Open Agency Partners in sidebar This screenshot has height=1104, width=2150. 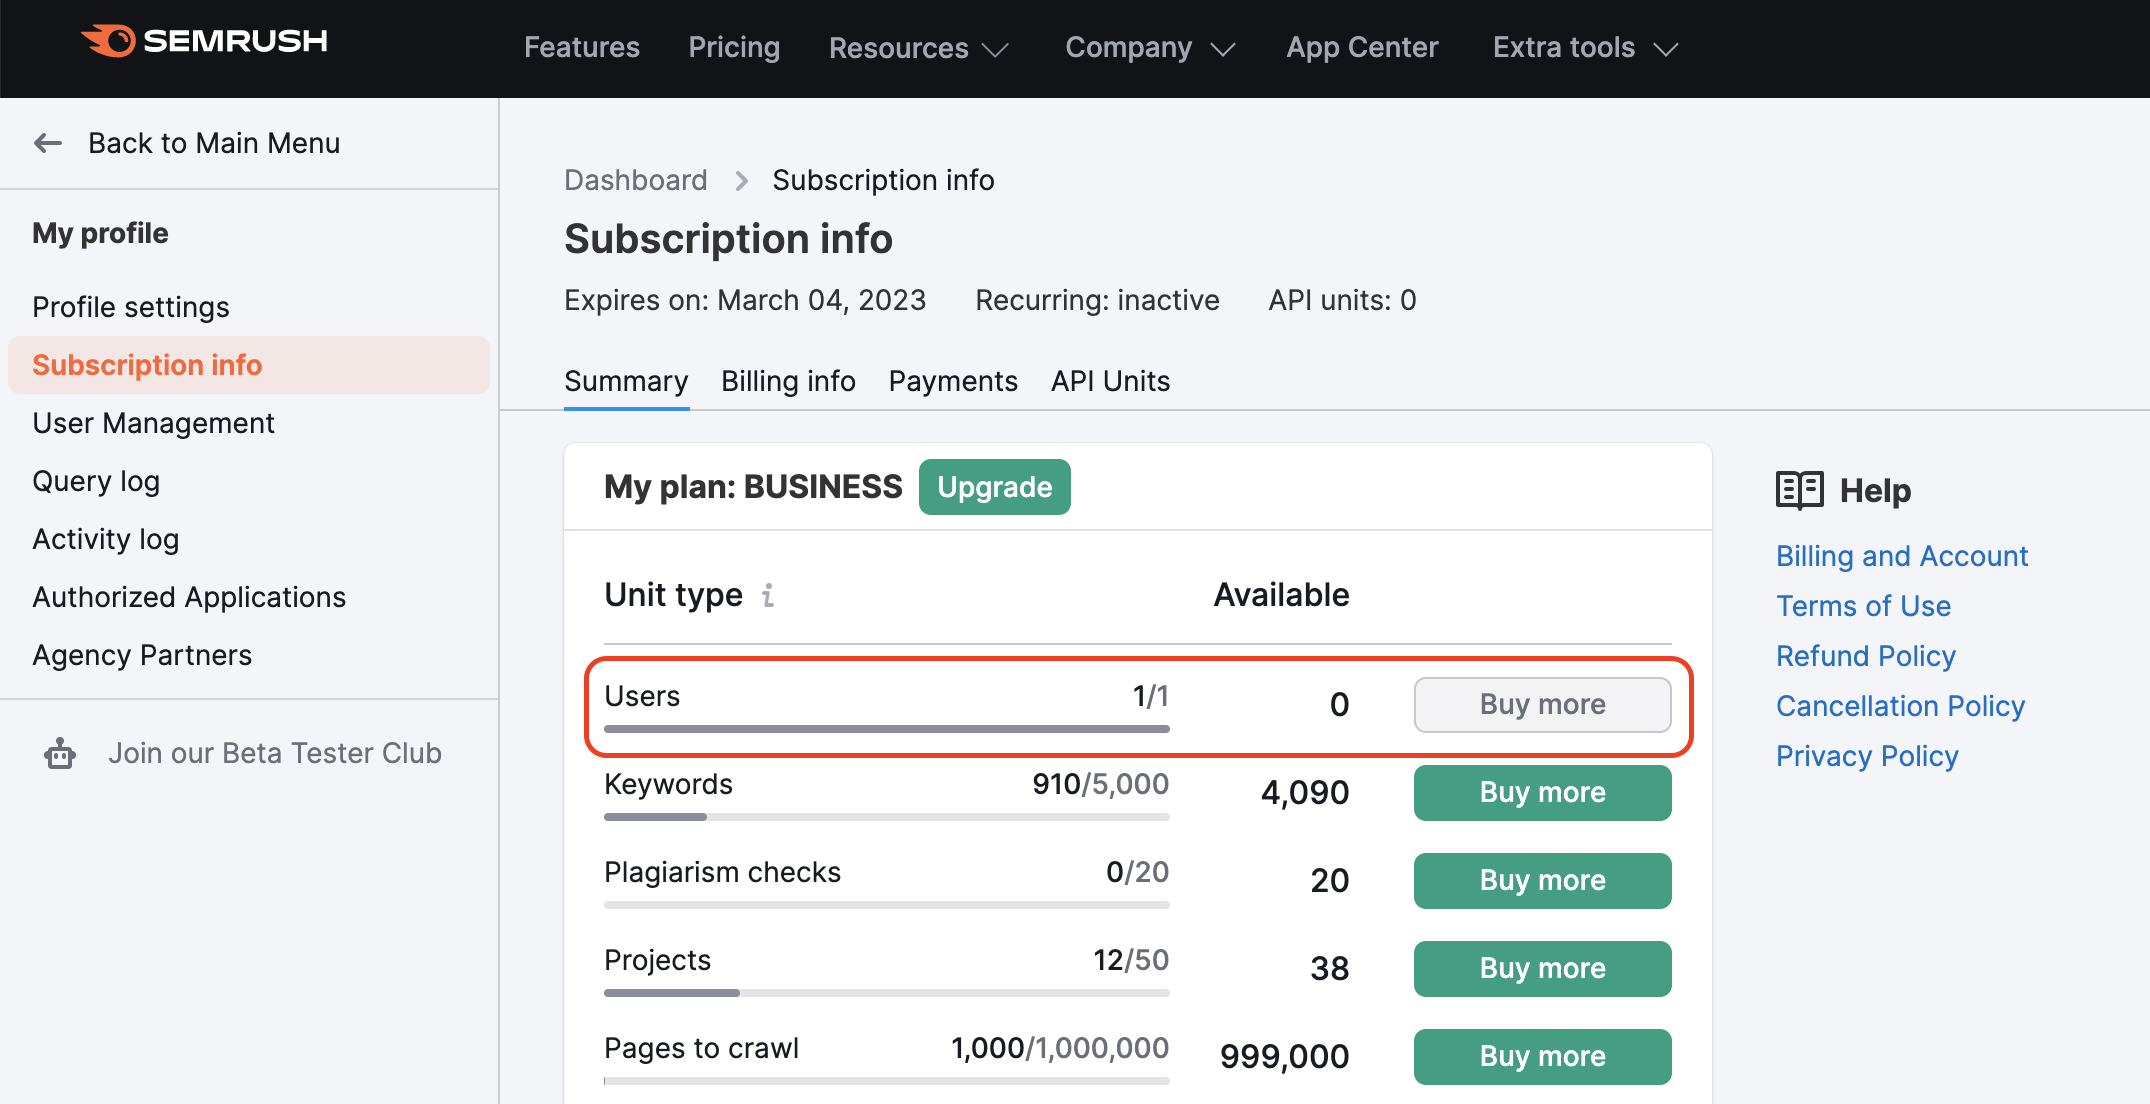pos(142,655)
